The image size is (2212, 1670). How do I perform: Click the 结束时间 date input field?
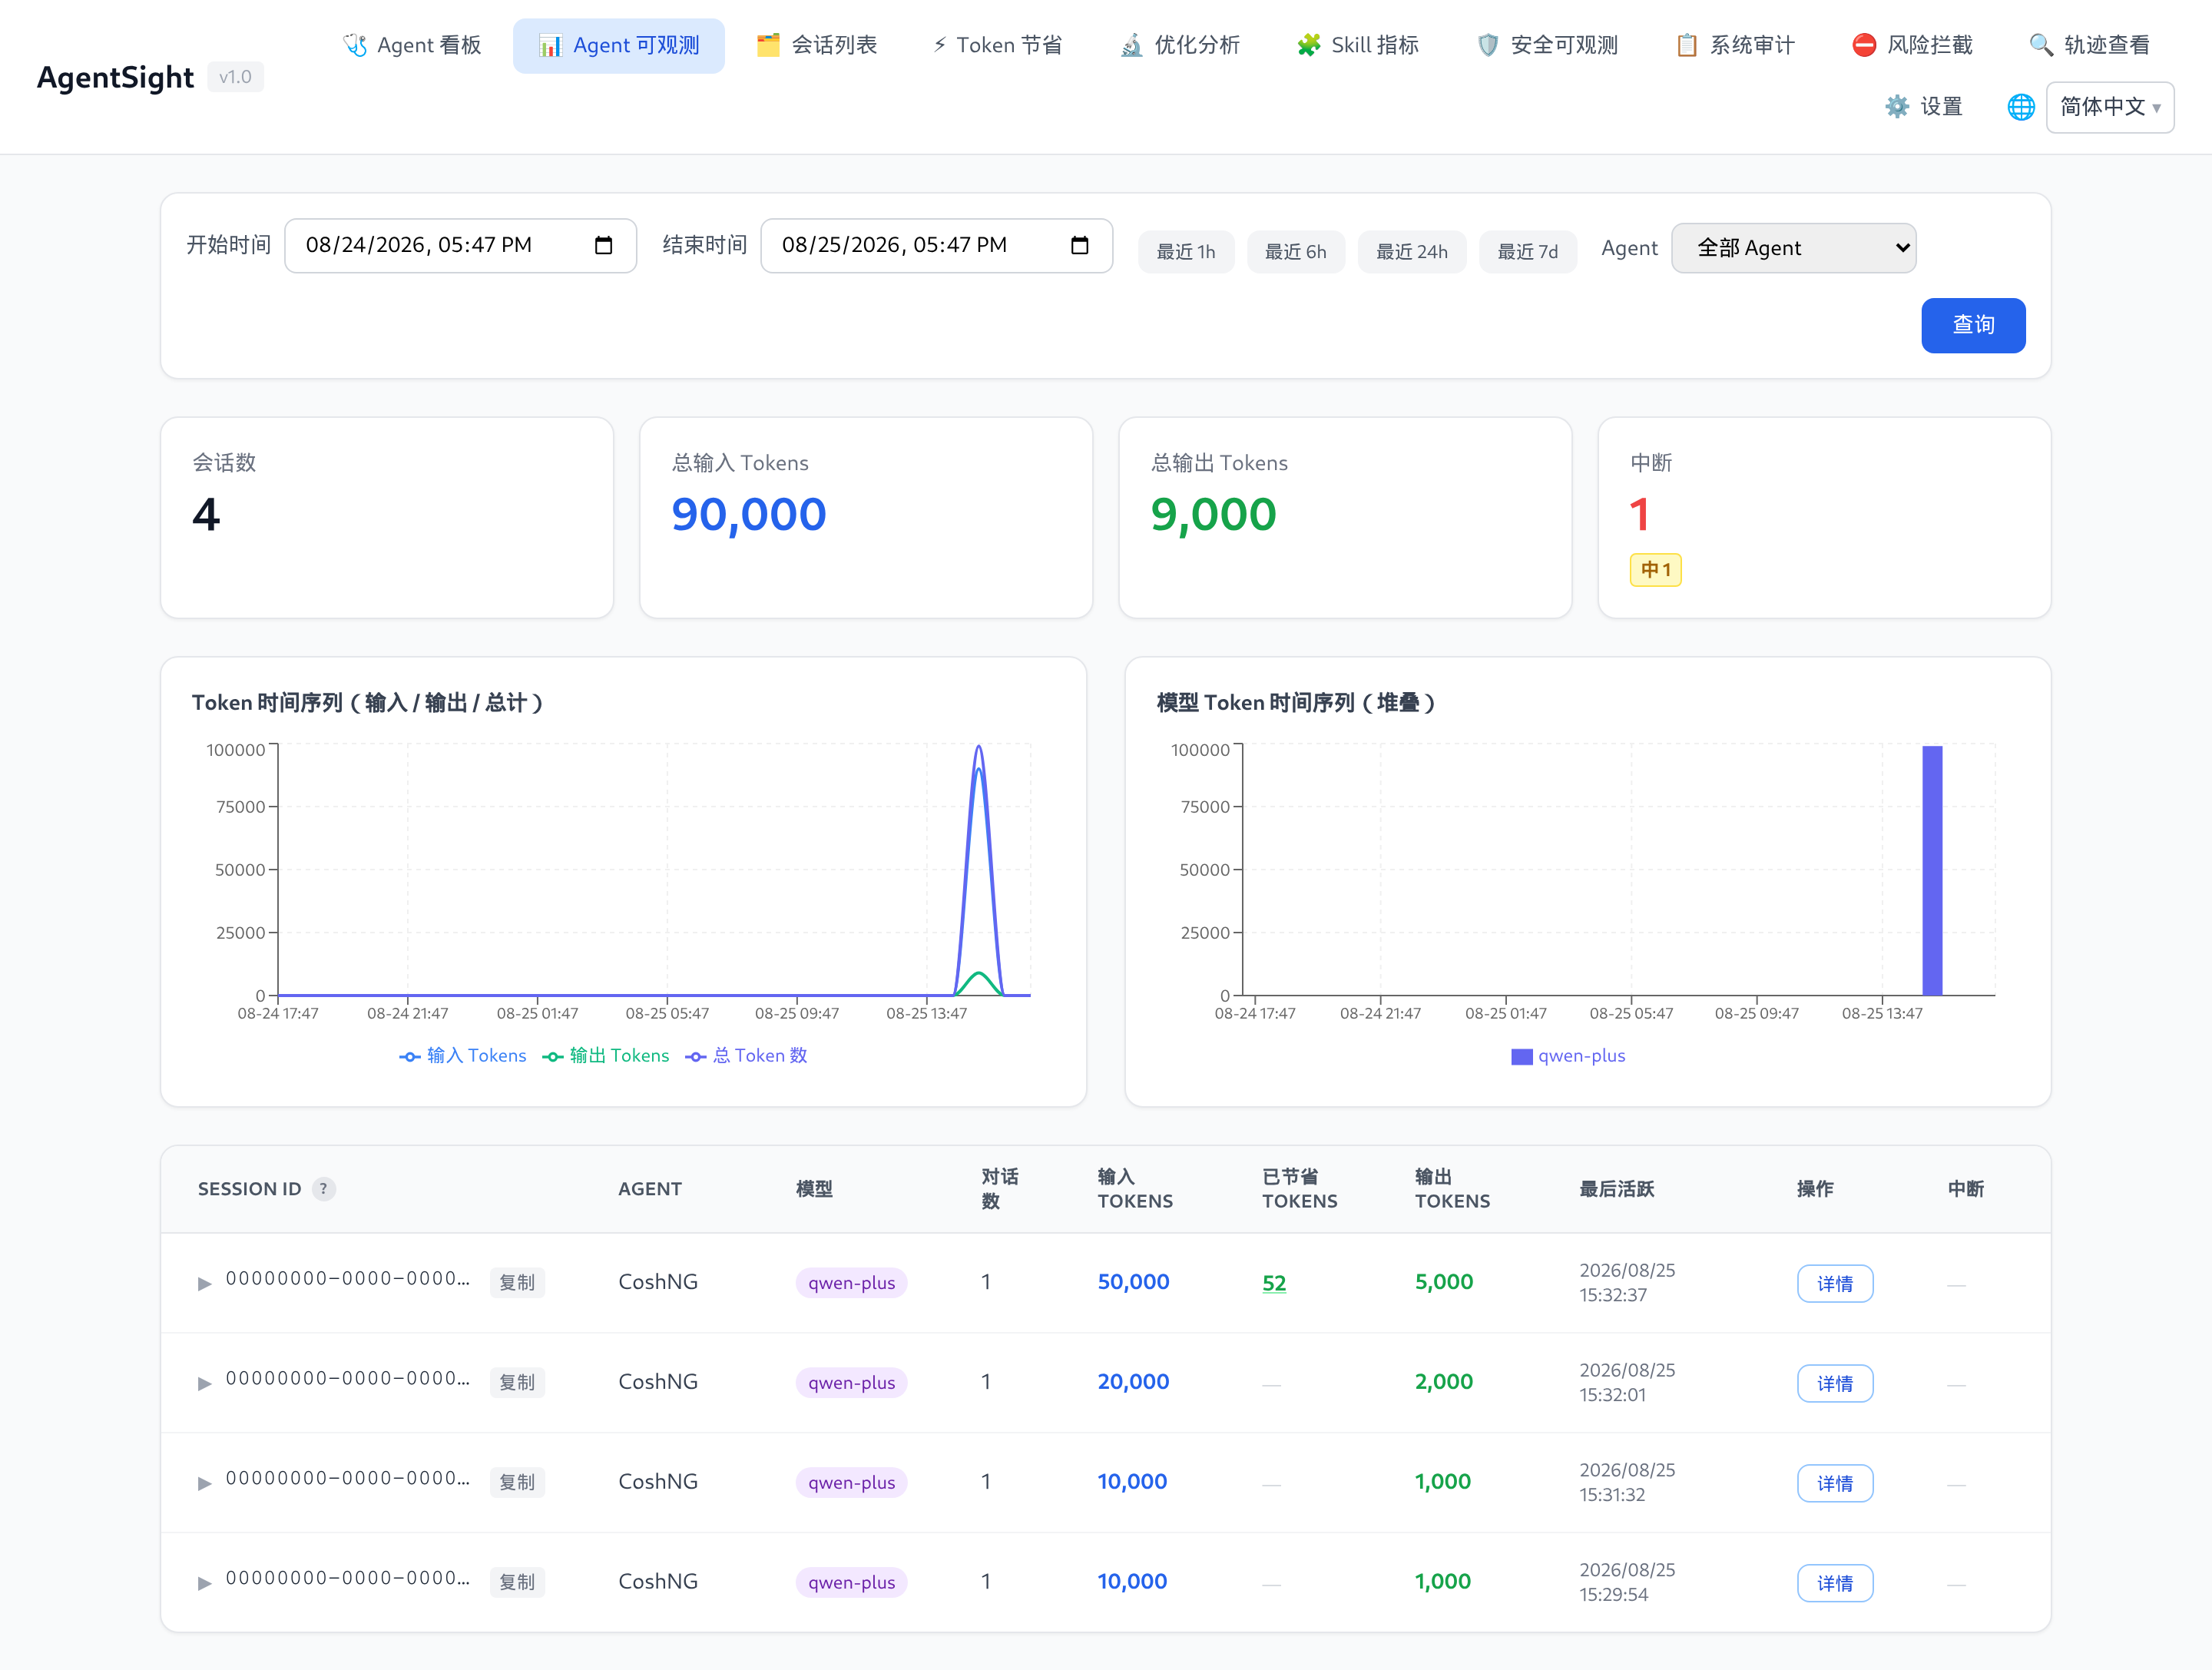936,245
